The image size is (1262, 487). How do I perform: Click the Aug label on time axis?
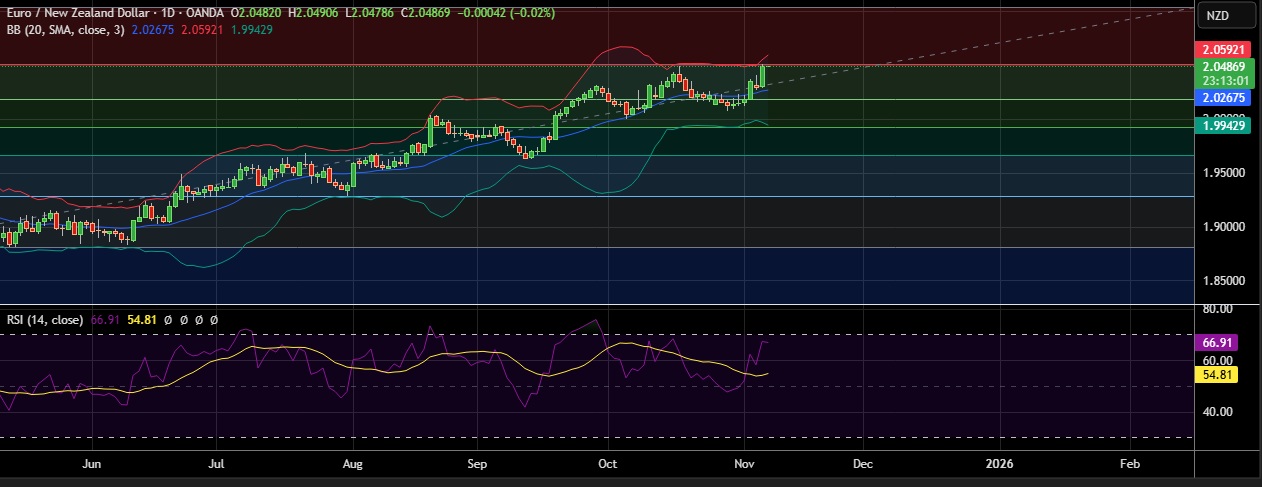coord(351,464)
